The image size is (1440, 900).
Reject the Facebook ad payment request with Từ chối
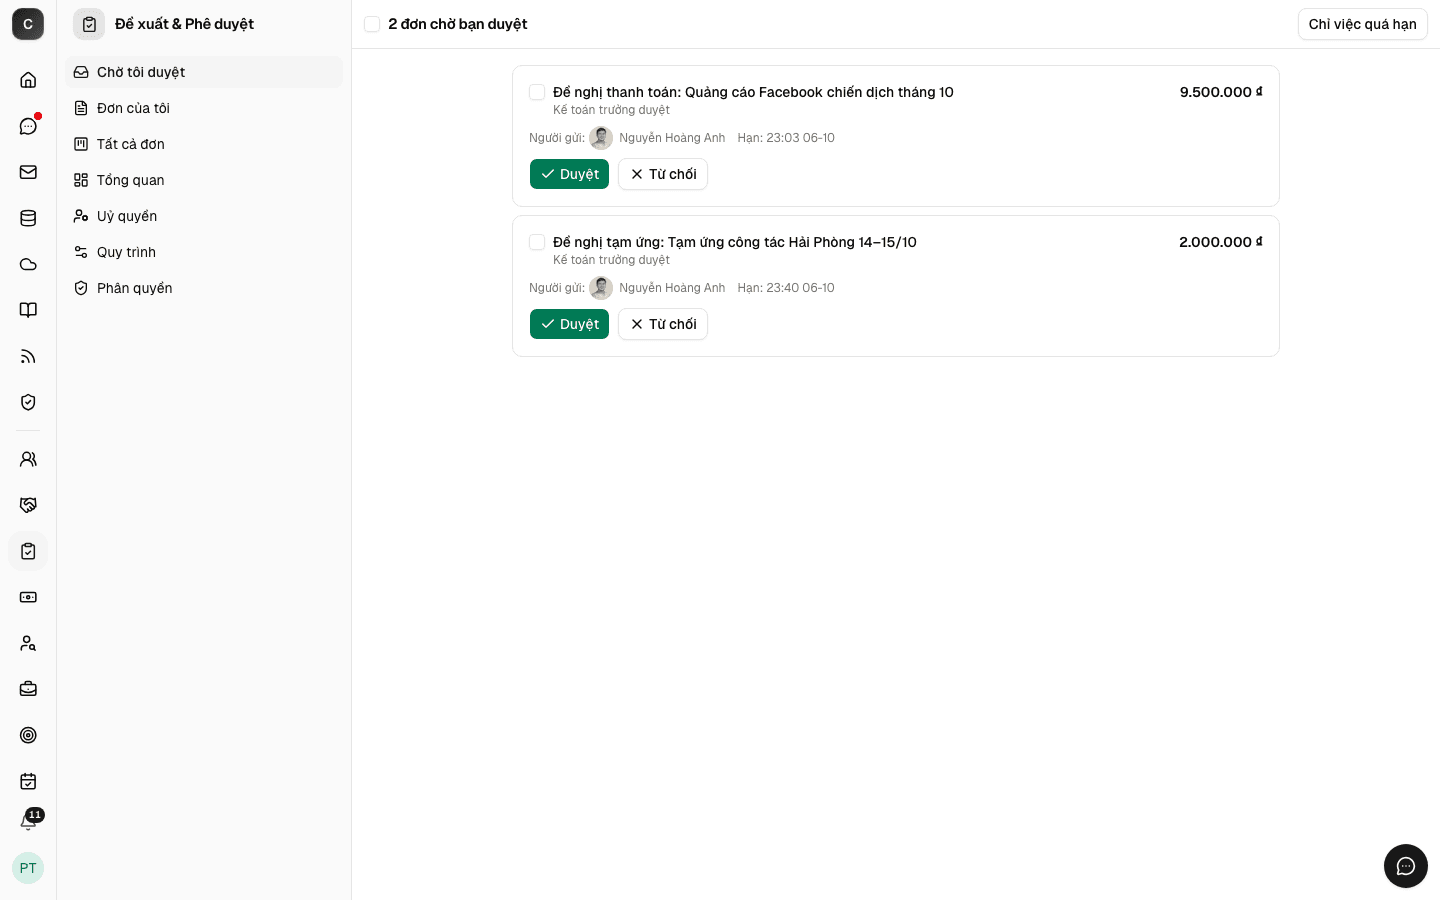(x=663, y=174)
